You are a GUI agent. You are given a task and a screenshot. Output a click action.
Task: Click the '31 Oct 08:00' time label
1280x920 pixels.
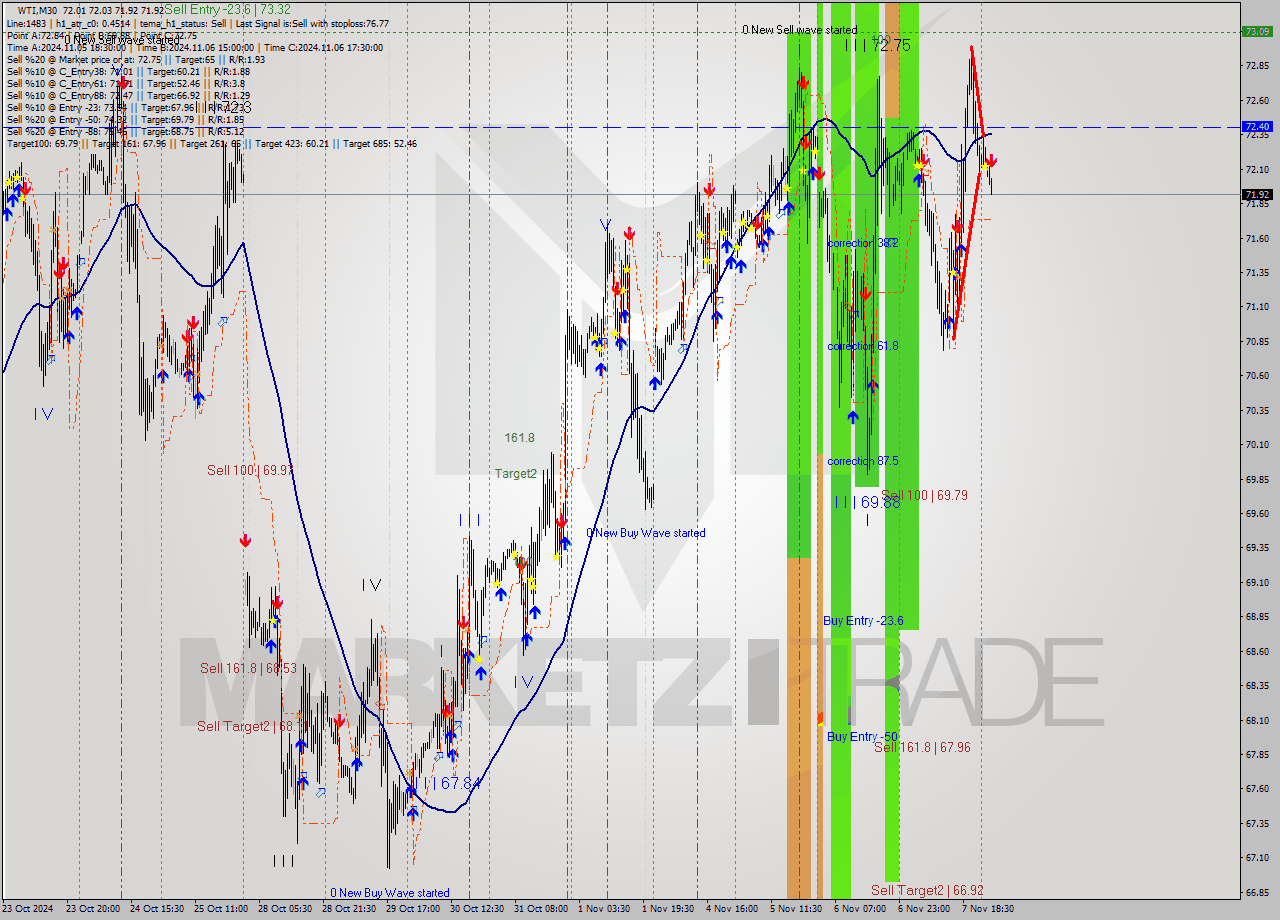click(x=543, y=909)
